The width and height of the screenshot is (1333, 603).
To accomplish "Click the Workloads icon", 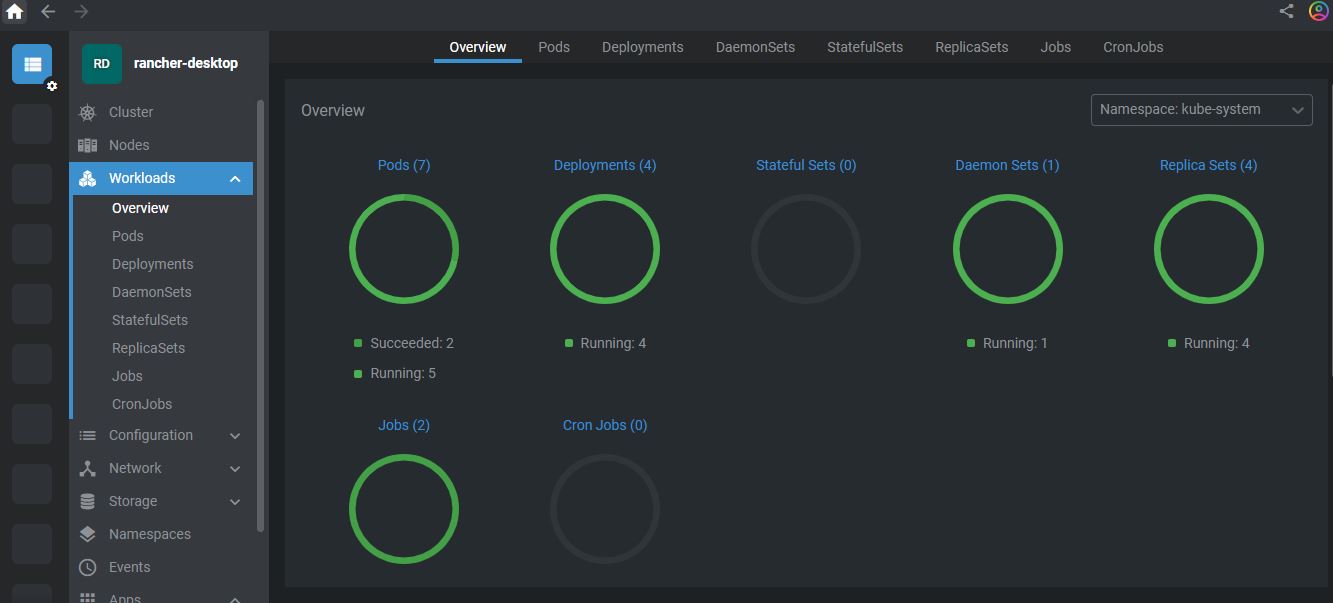I will tap(88, 178).
